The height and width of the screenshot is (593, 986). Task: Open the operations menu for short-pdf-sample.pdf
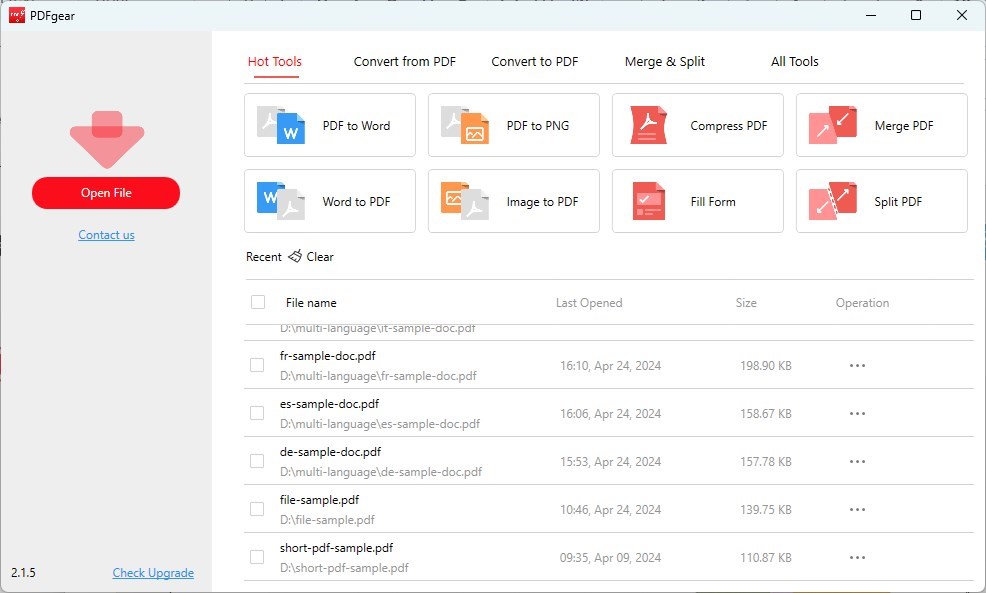pyautogui.click(x=857, y=557)
